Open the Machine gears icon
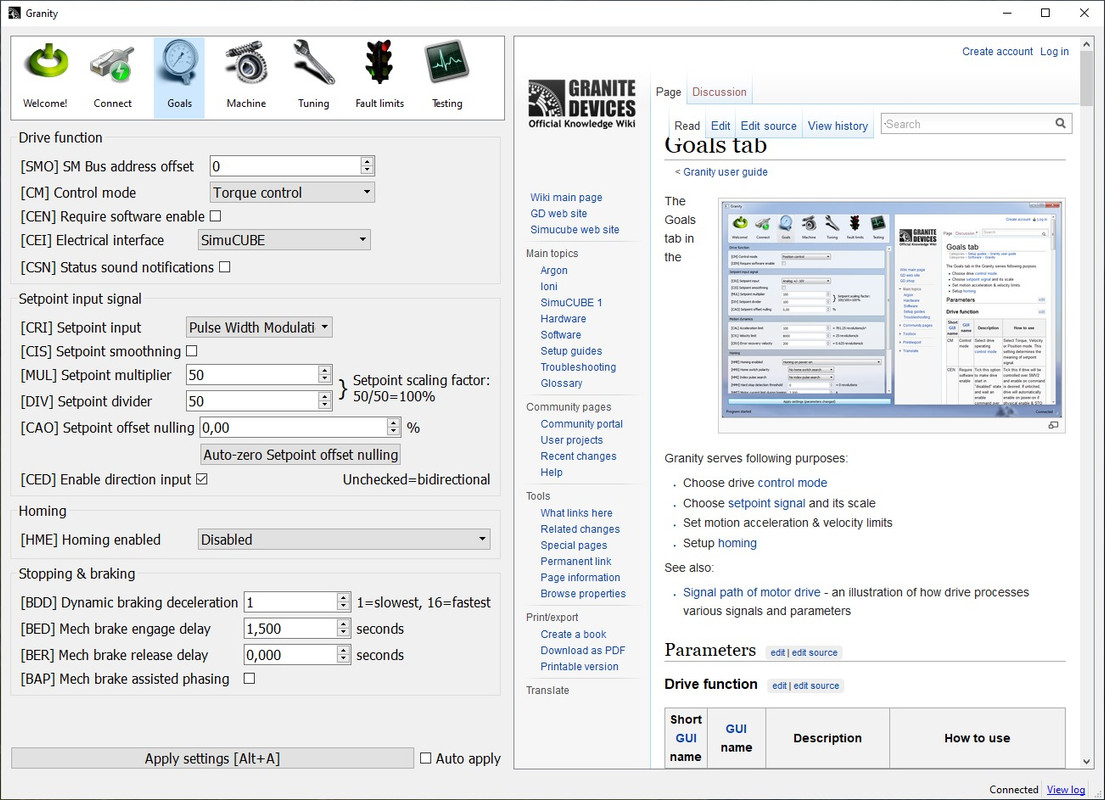This screenshot has height=800, width=1105. pos(246,76)
